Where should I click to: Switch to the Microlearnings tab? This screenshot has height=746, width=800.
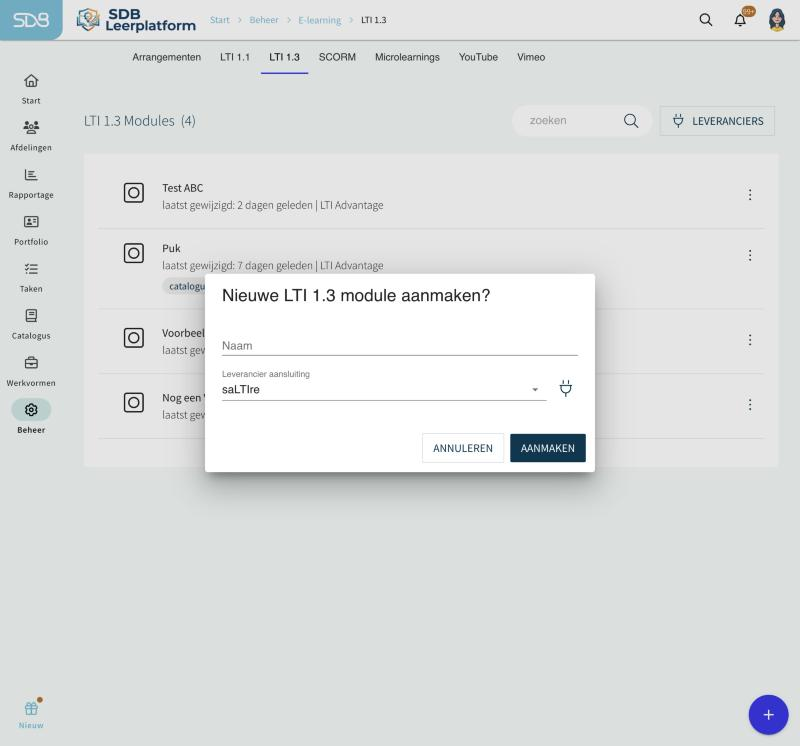coord(407,57)
